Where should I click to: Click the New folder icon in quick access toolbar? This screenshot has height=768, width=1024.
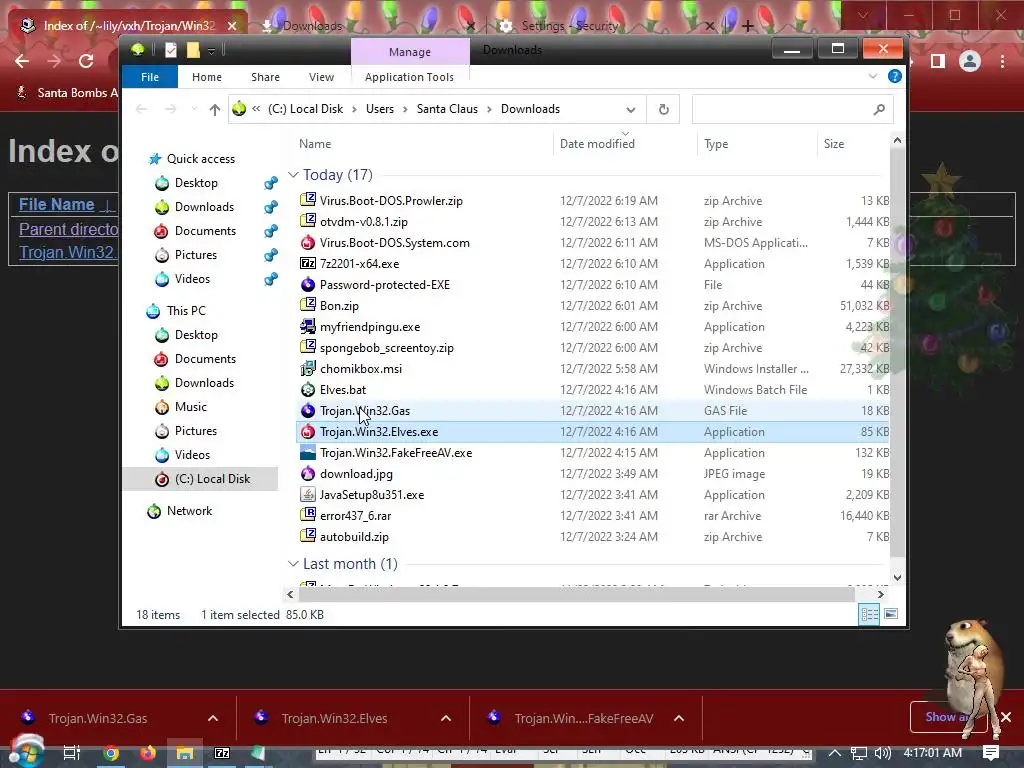[193, 50]
